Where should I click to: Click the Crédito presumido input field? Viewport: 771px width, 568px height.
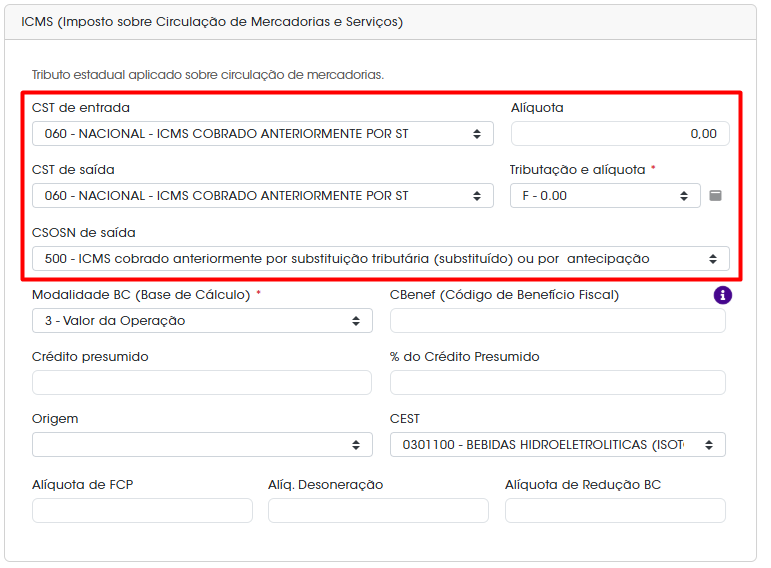coord(202,383)
